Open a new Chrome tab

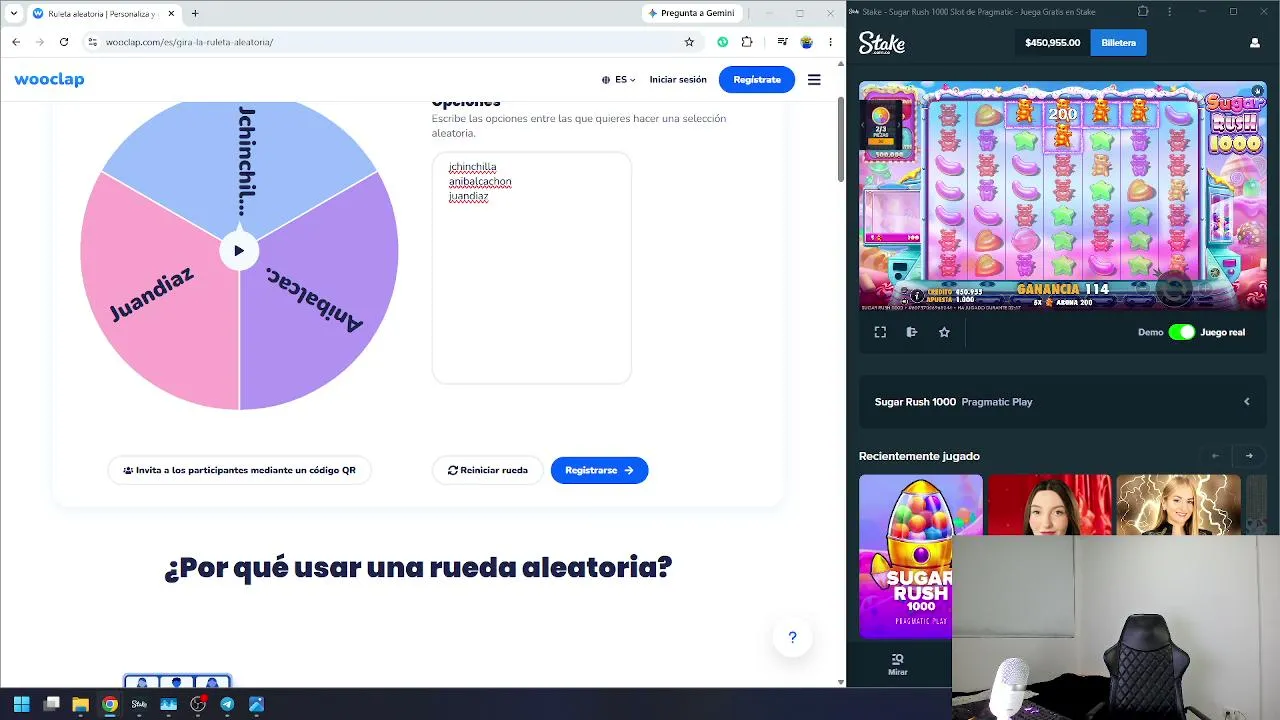tap(195, 13)
